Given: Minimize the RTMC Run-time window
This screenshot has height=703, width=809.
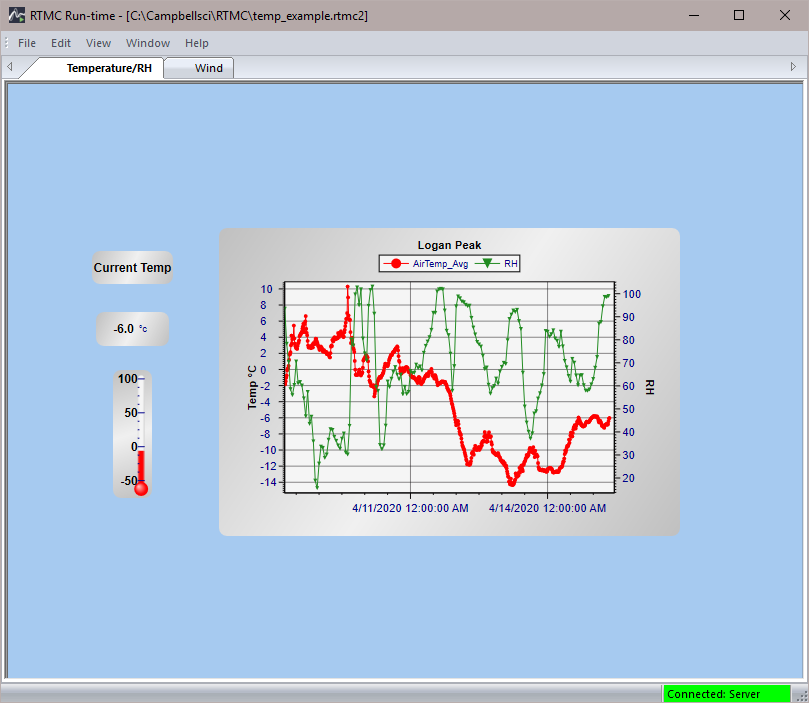Looking at the screenshot, I should pyautogui.click(x=693, y=15).
